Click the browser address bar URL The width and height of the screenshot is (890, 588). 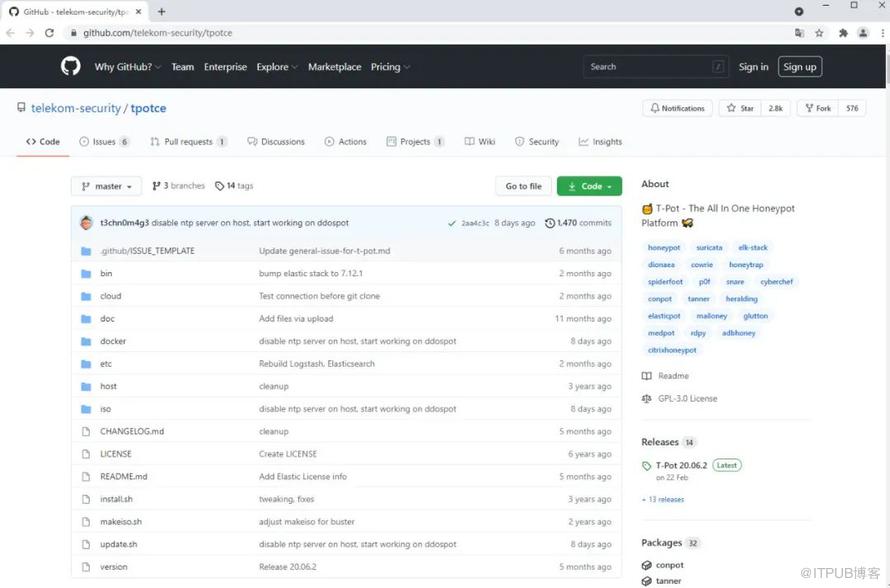coord(157,33)
